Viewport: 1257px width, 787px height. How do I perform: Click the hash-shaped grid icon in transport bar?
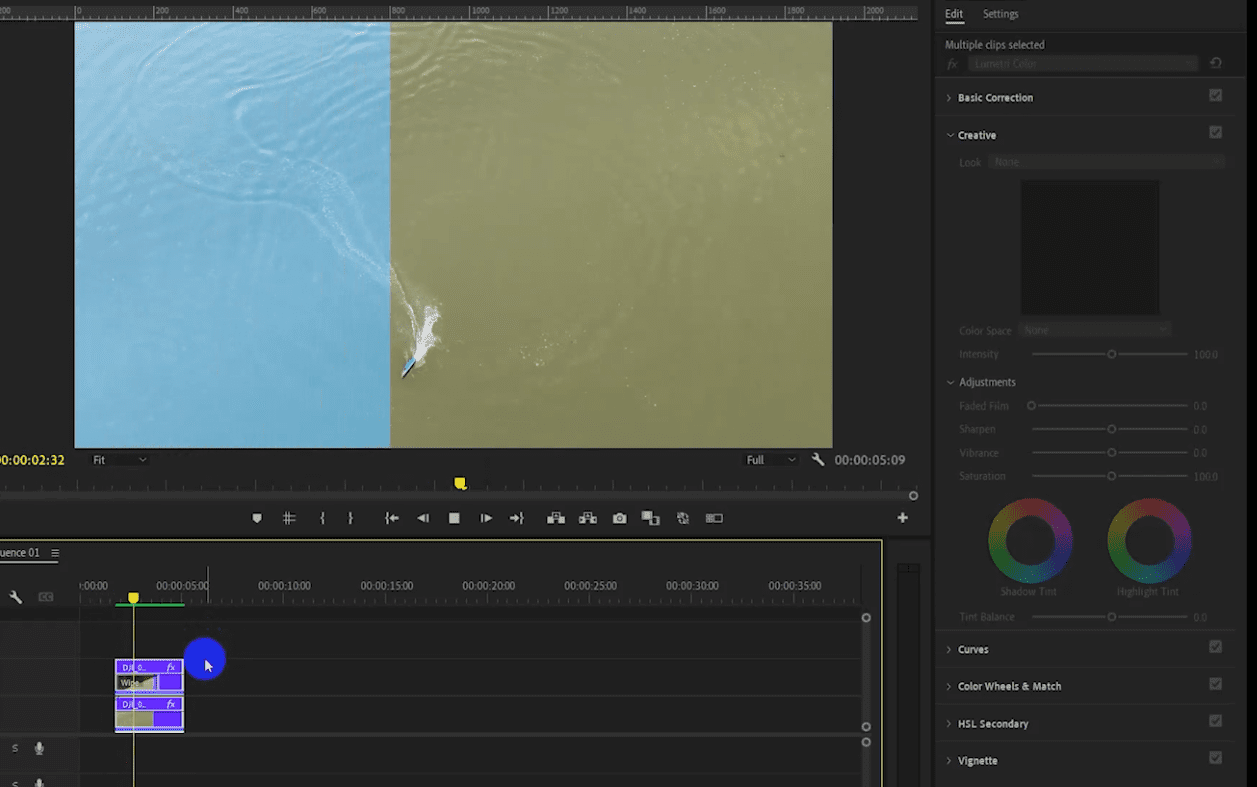[x=289, y=518]
